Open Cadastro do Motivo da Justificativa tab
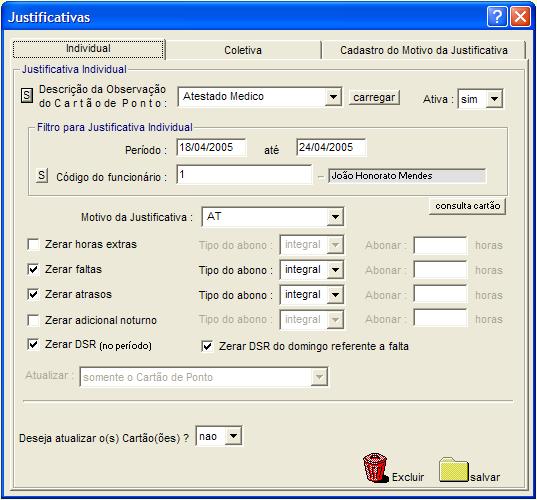The height and width of the screenshot is (500, 537). pyautogui.click(x=424, y=50)
